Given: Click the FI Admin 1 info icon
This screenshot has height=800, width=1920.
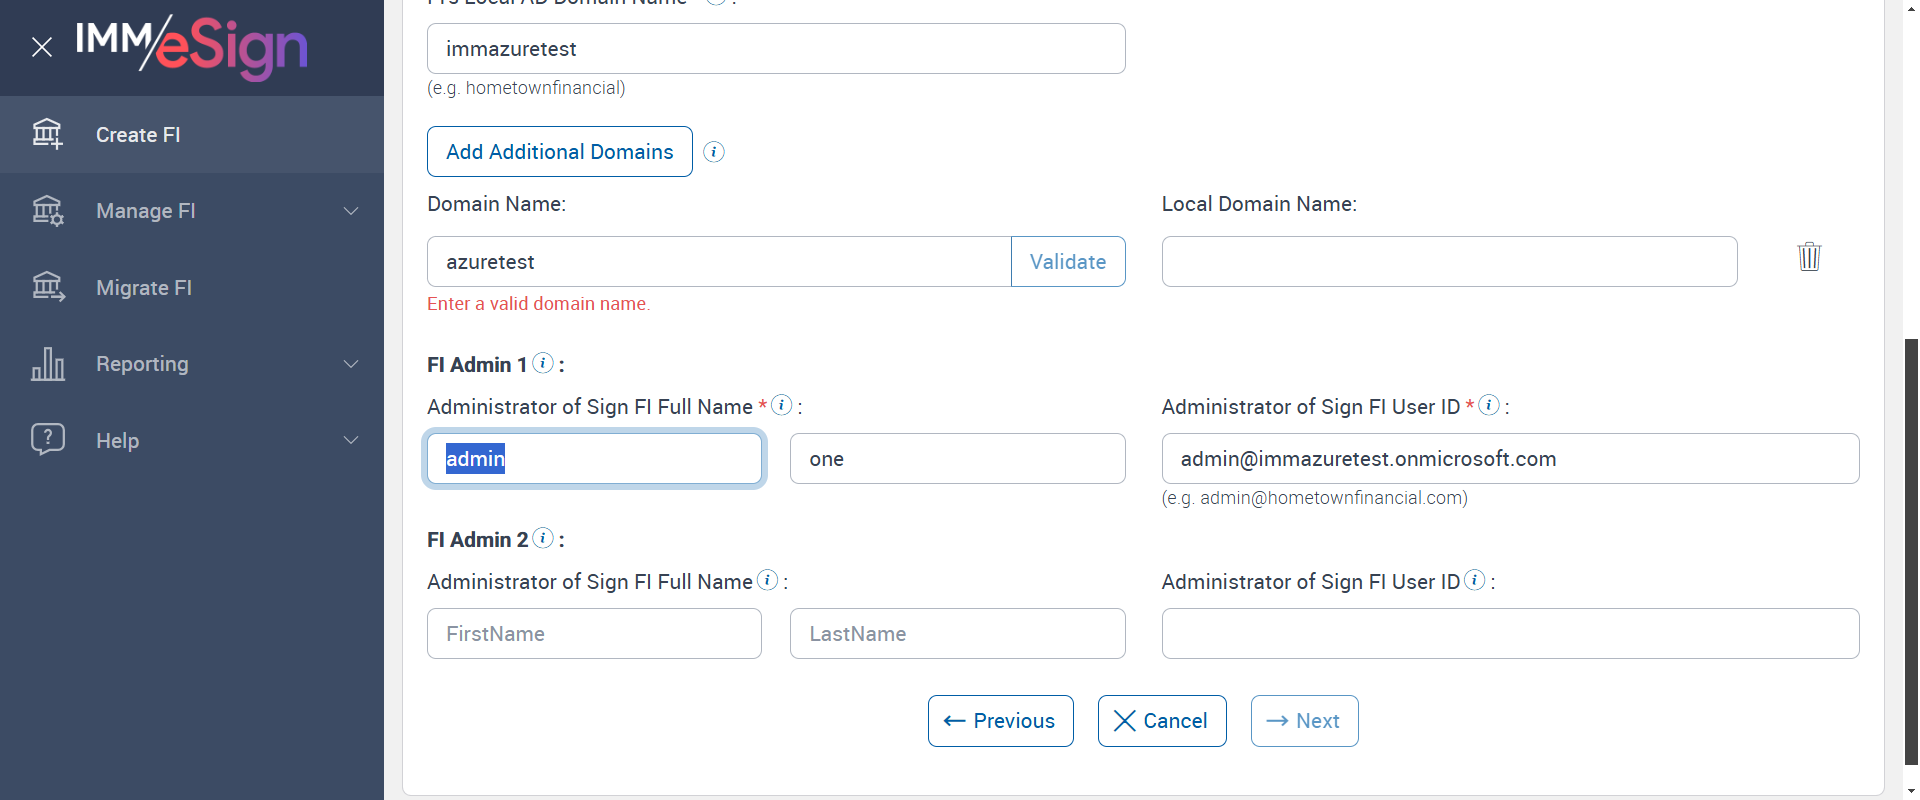Looking at the screenshot, I should [543, 363].
